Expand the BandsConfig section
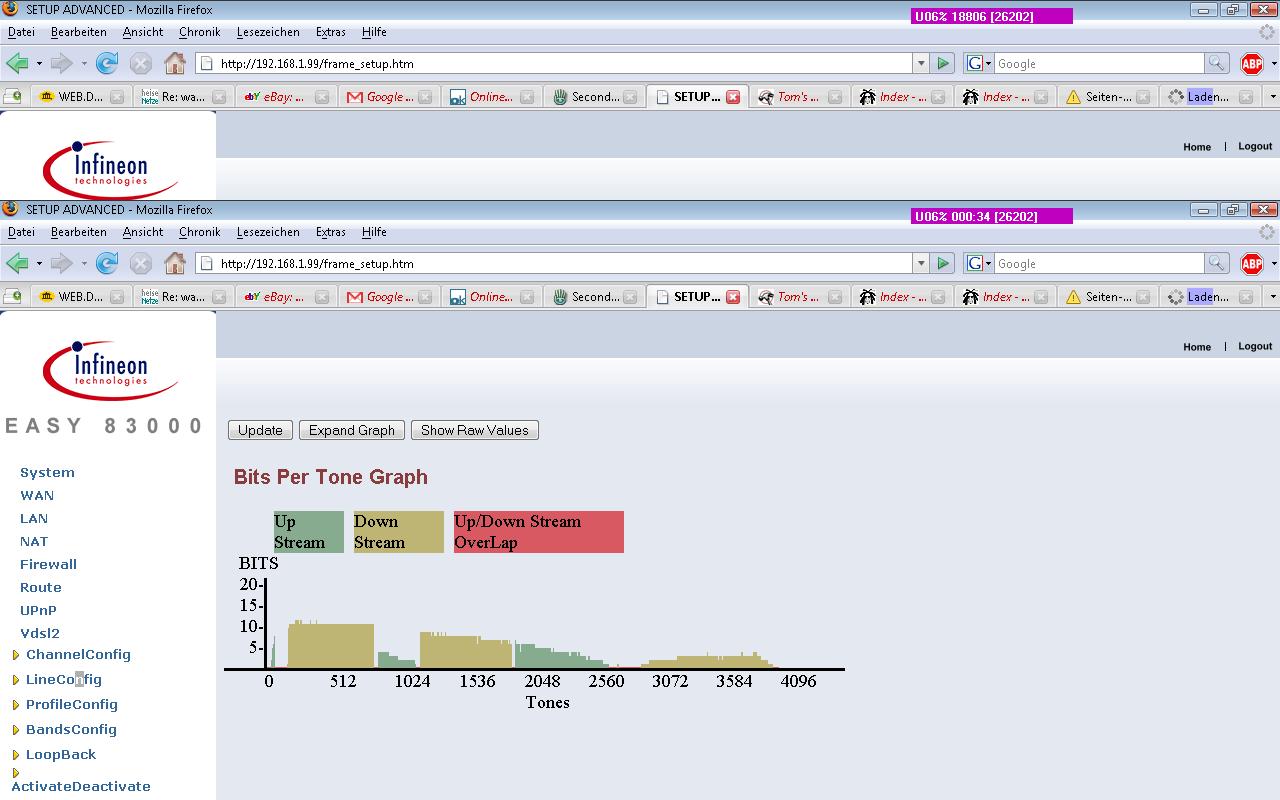 16,731
